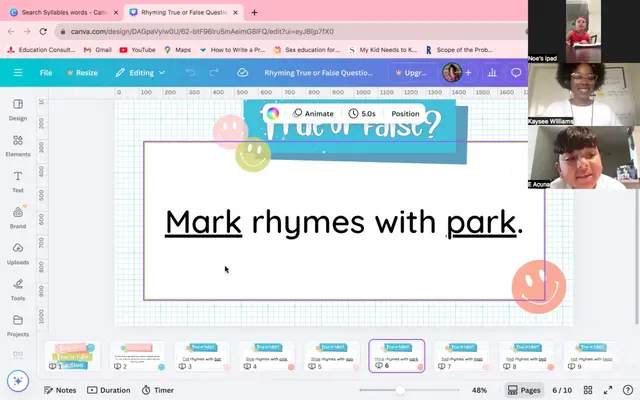Select the orange smiley face sticker
Image resolution: width=640 pixels, height=400 pixels.
pyautogui.click(x=539, y=287)
